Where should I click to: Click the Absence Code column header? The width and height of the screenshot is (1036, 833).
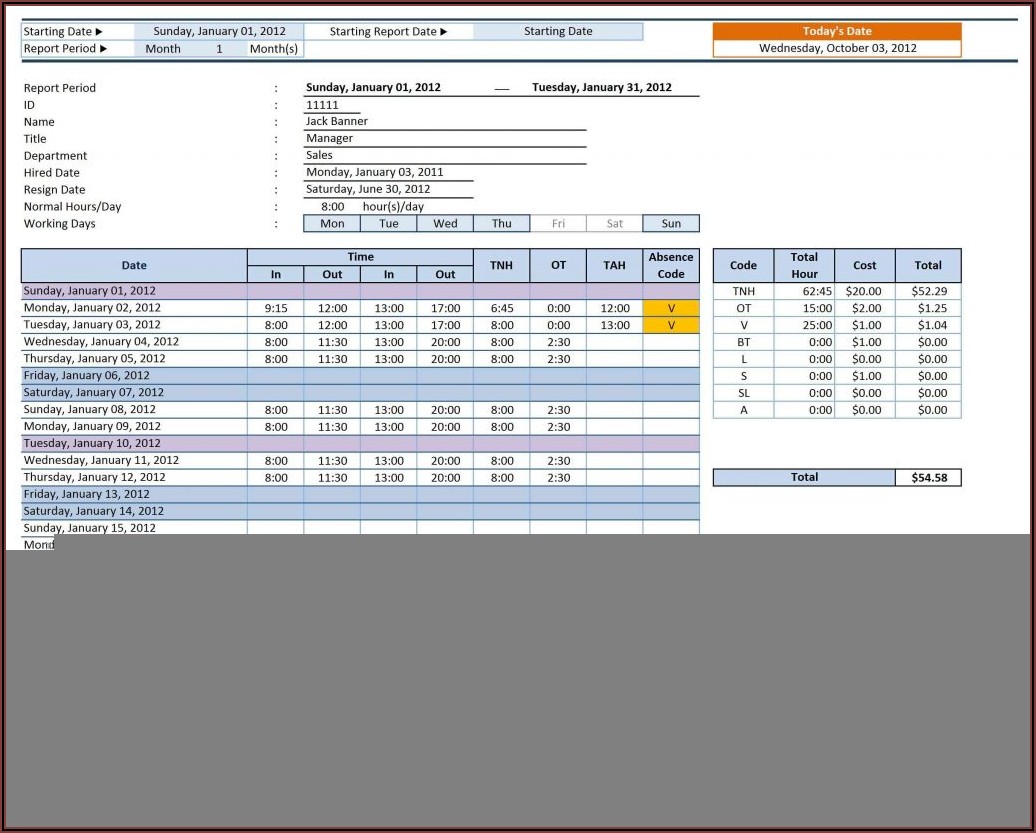click(x=671, y=265)
